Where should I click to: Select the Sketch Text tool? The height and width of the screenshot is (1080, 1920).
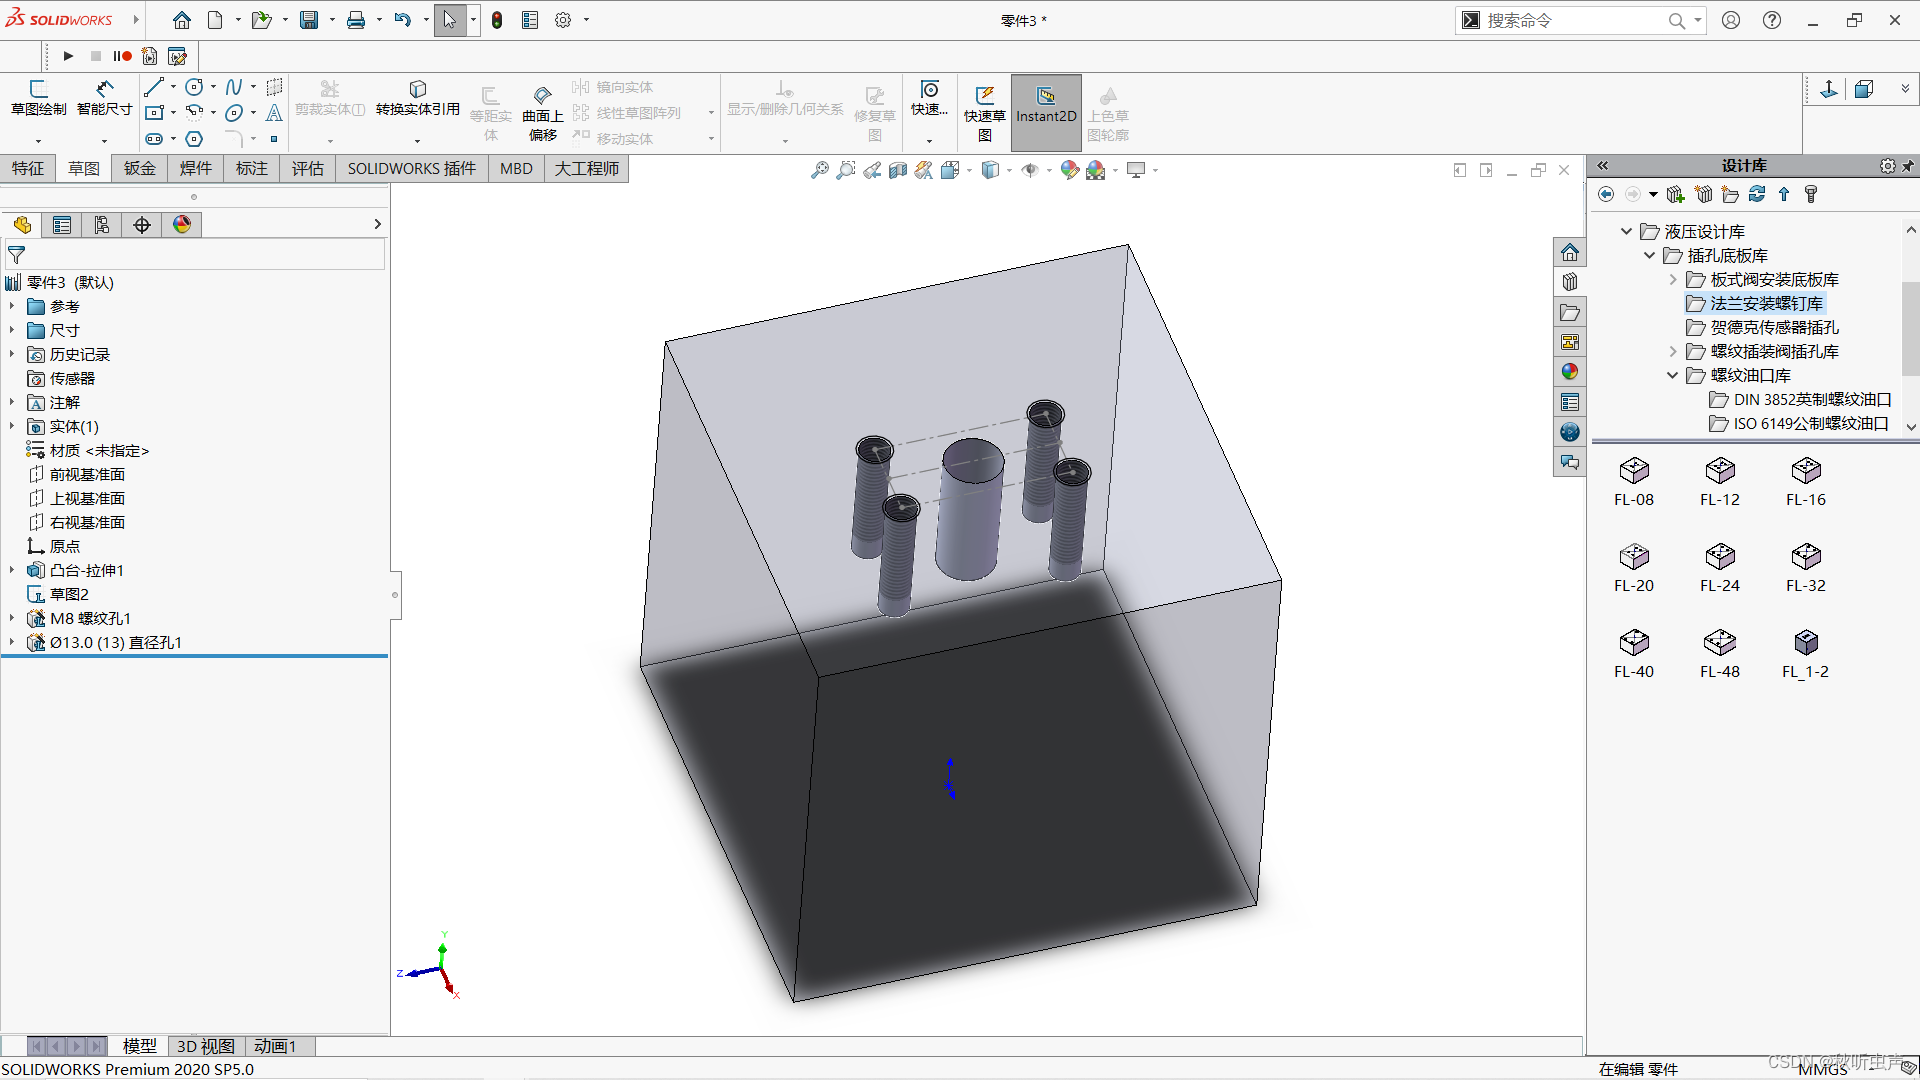(x=274, y=112)
